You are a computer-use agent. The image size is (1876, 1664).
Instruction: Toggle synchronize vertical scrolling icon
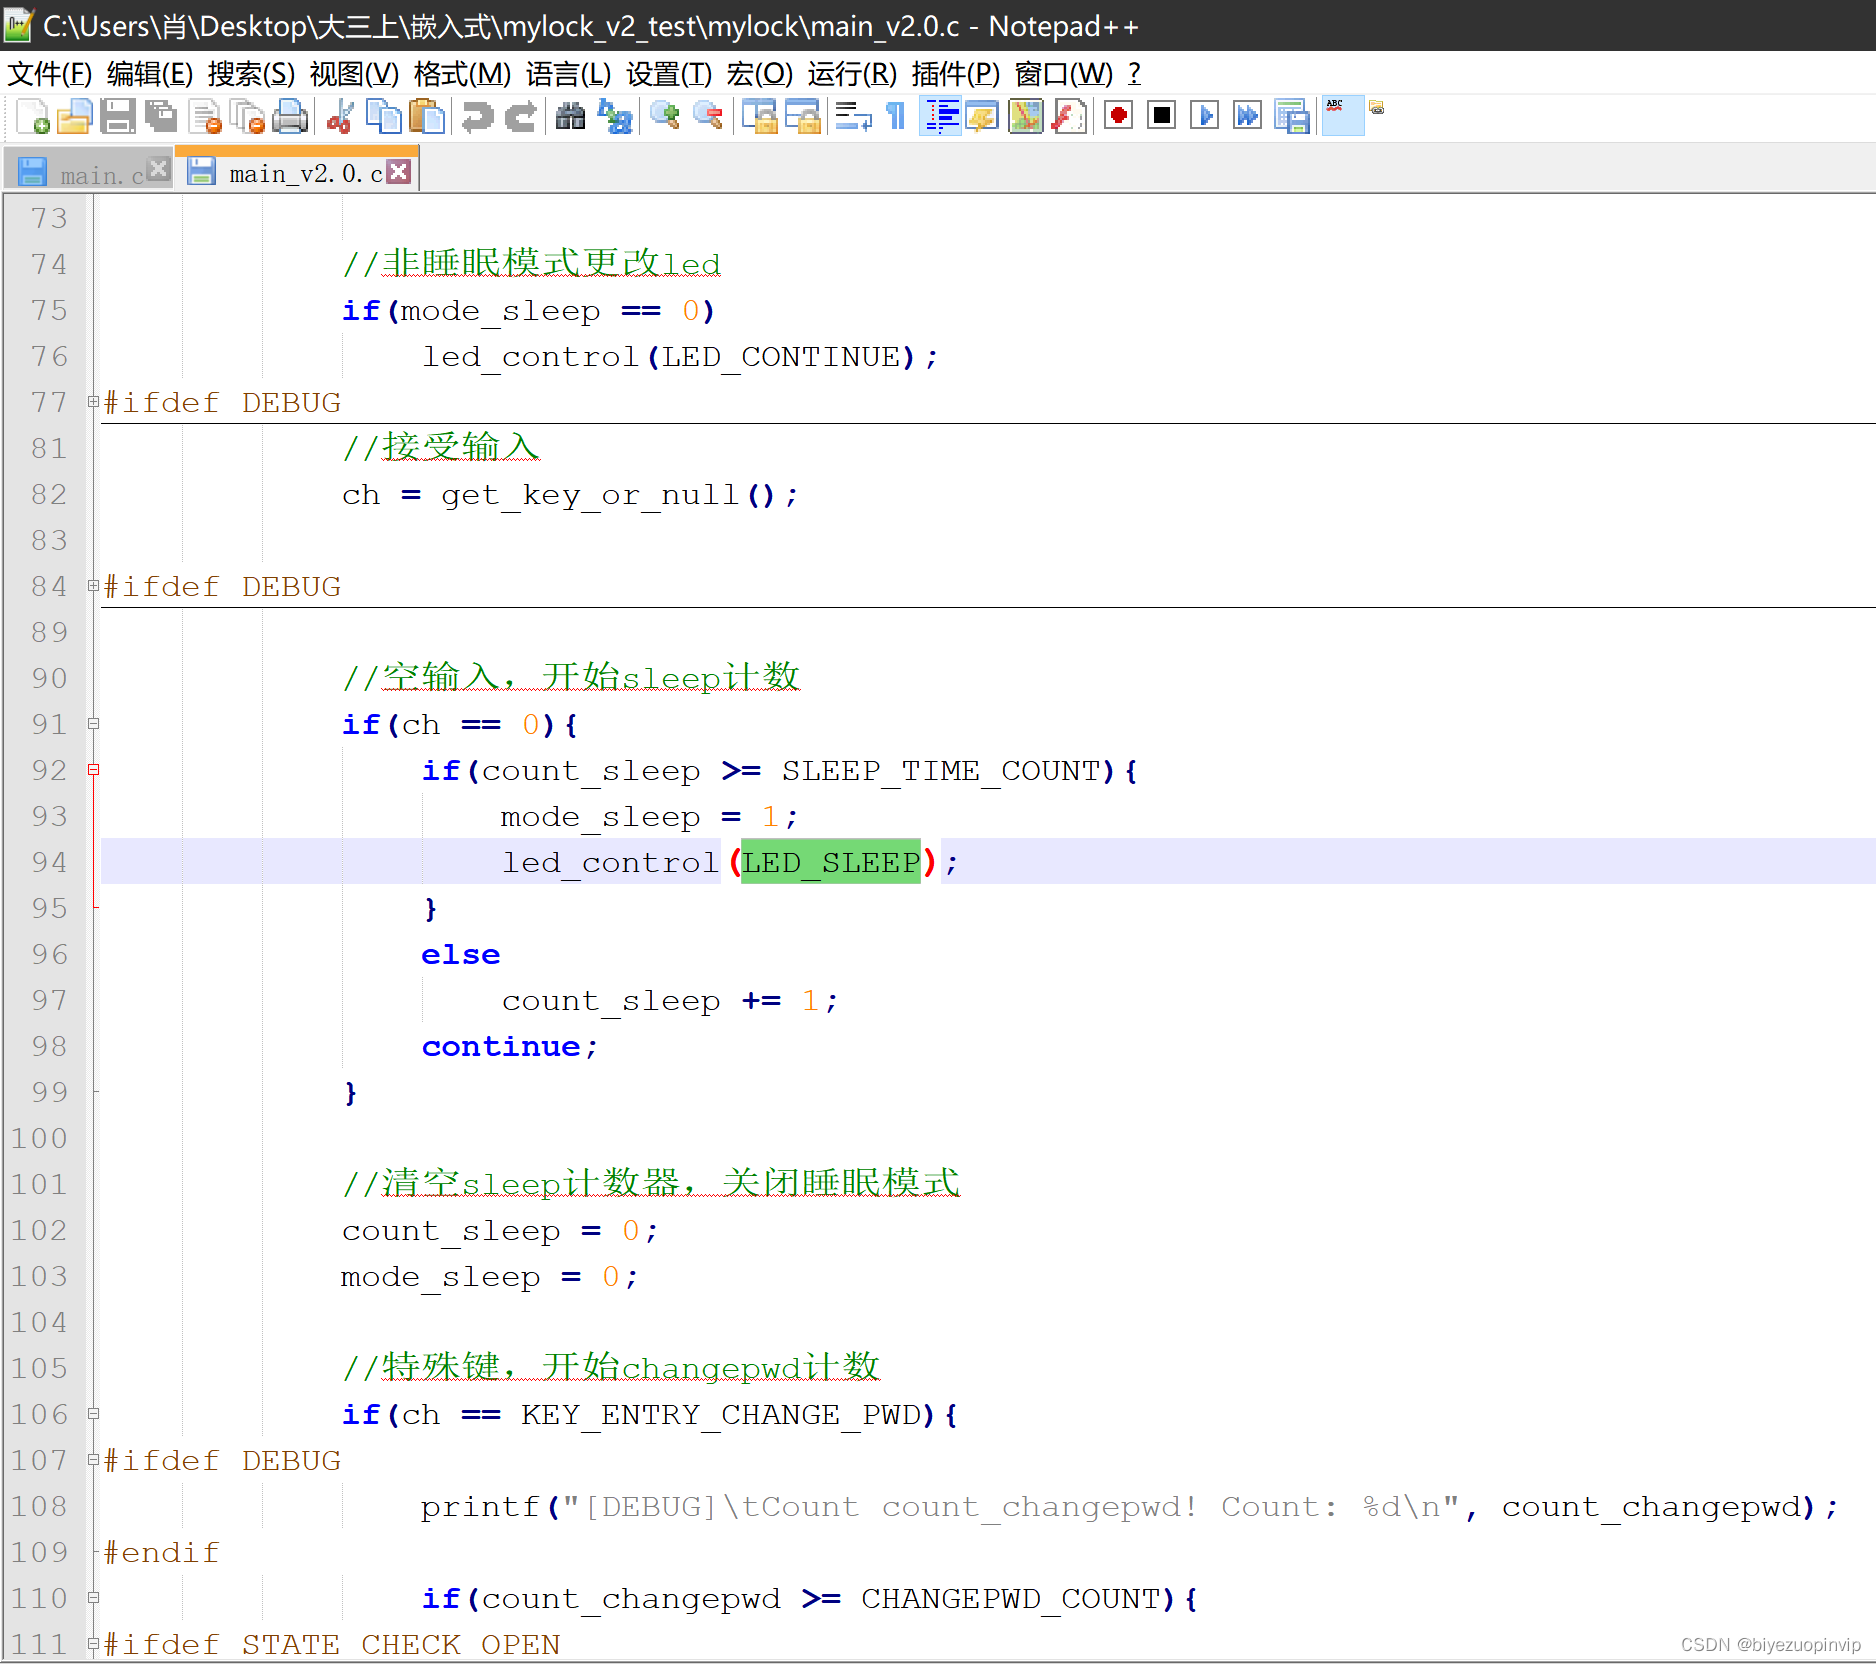point(759,117)
